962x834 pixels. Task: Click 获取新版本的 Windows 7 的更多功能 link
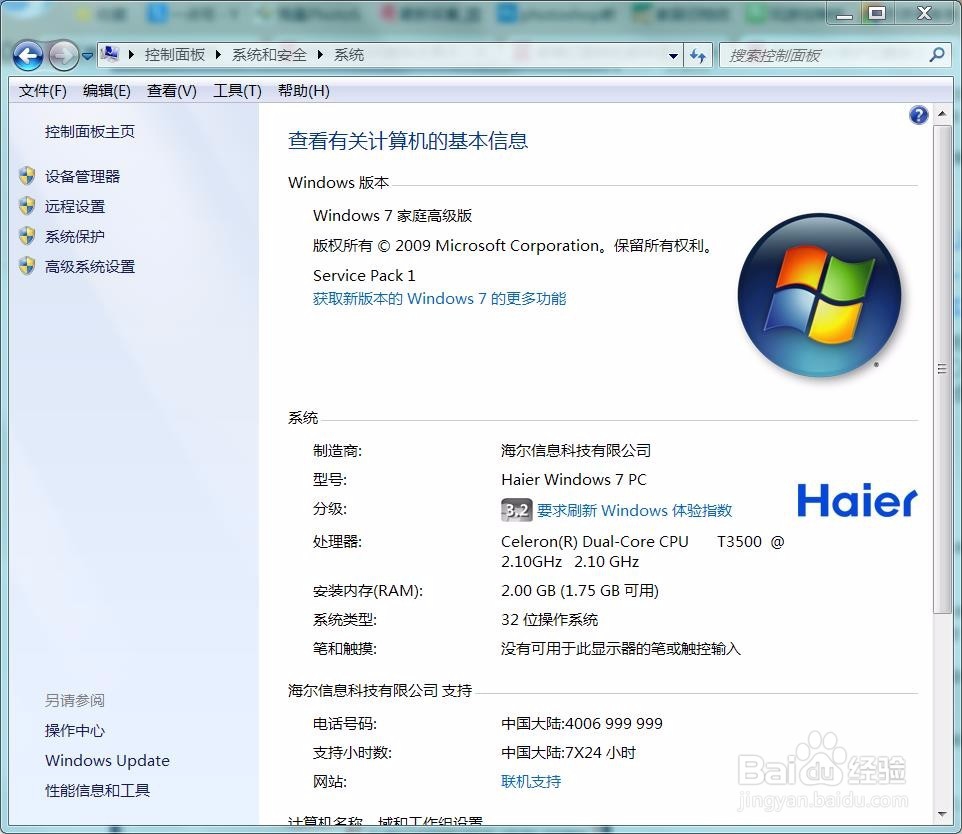pyautogui.click(x=439, y=298)
